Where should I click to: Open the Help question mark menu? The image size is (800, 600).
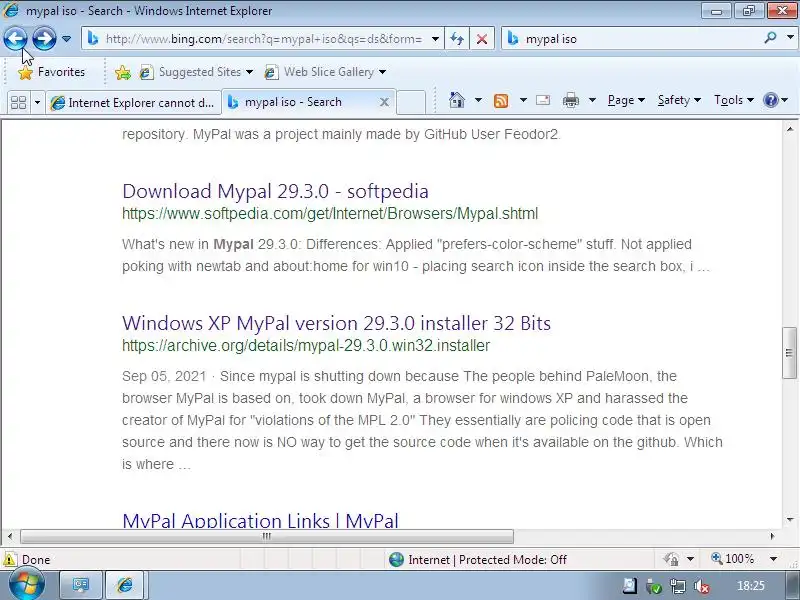click(x=775, y=100)
